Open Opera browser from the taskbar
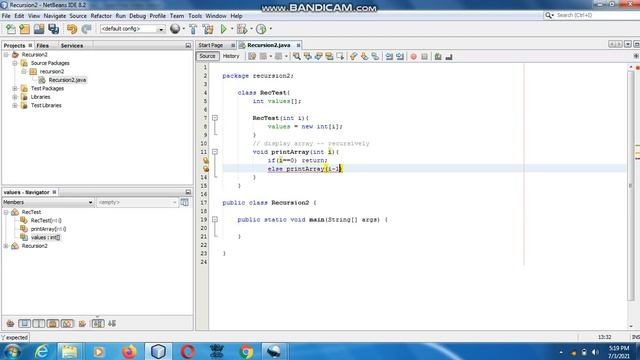The height and width of the screenshot is (360, 640). click(187, 351)
